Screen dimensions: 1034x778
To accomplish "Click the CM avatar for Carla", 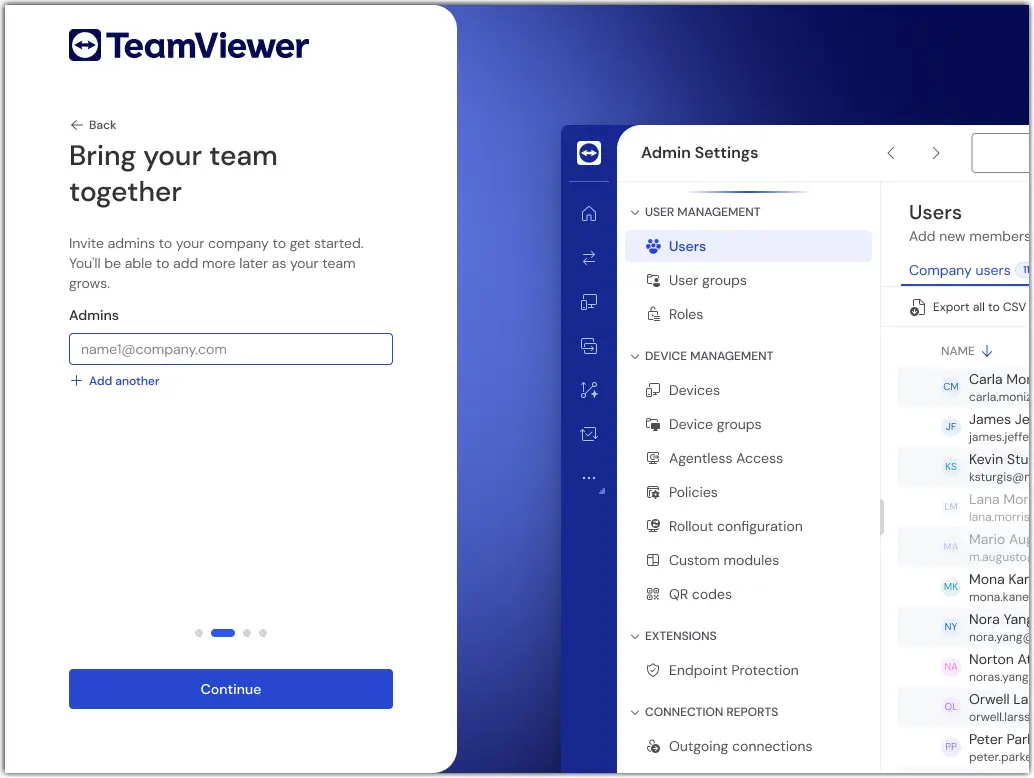I will [950, 387].
